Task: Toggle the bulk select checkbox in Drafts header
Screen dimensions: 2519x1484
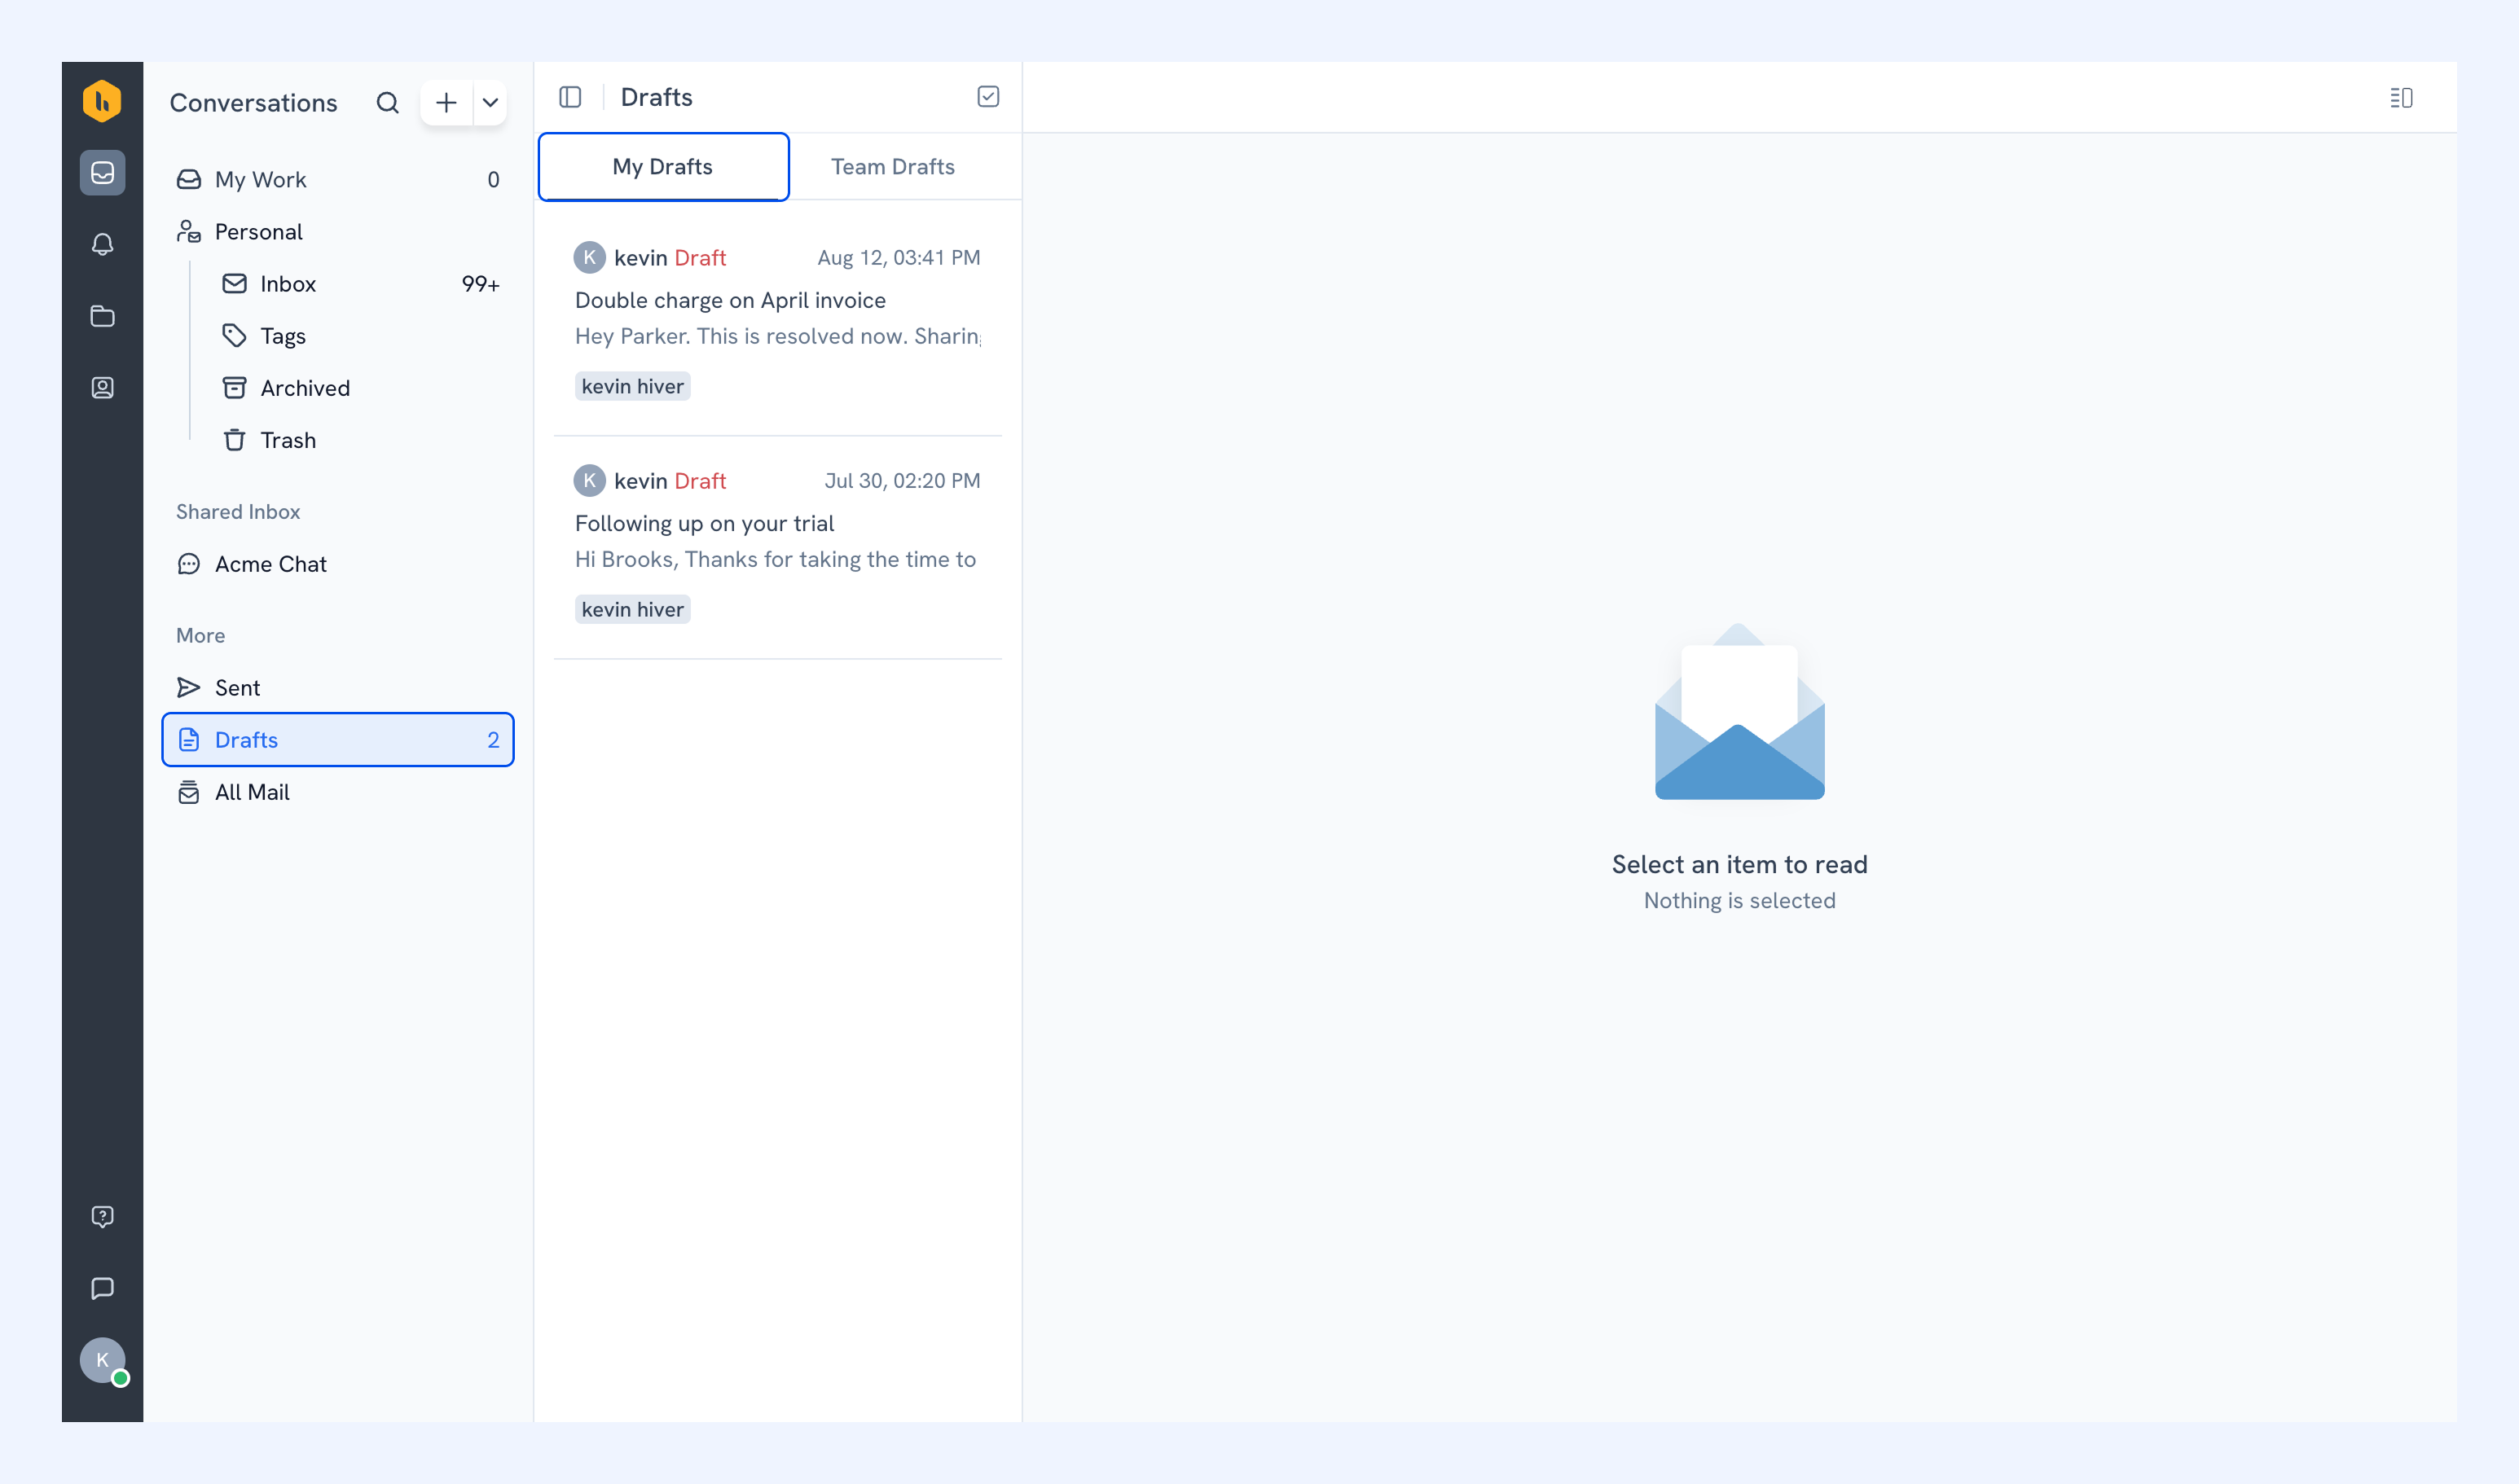Action: click(x=988, y=97)
